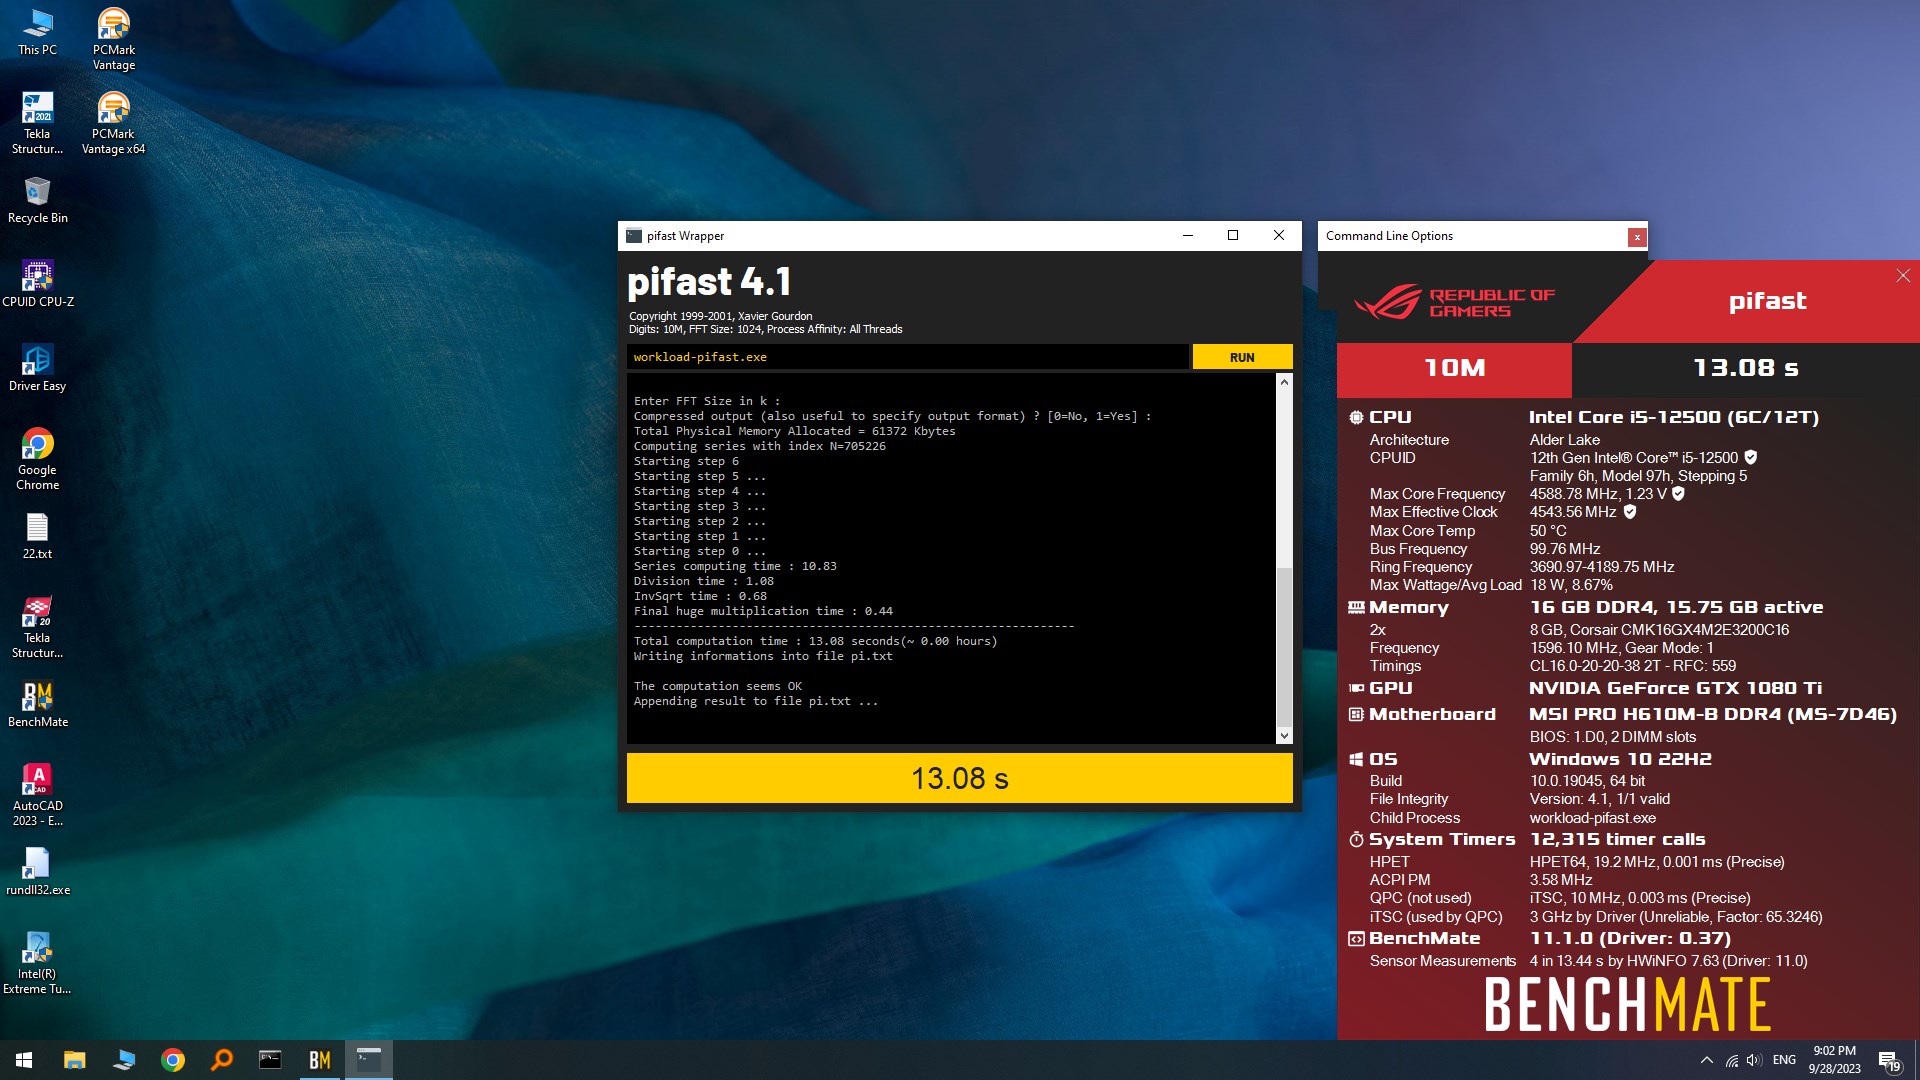
Task: Click the BenchMate version section icon
Action: pyautogui.click(x=1356, y=938)
